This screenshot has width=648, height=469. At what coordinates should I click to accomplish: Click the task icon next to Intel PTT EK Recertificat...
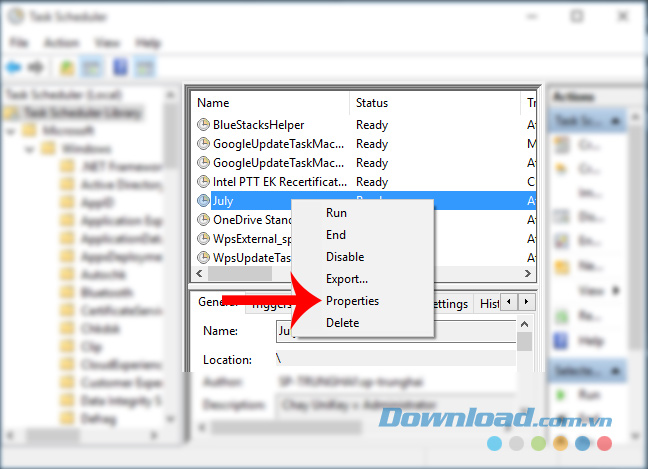tap(203, 181)
